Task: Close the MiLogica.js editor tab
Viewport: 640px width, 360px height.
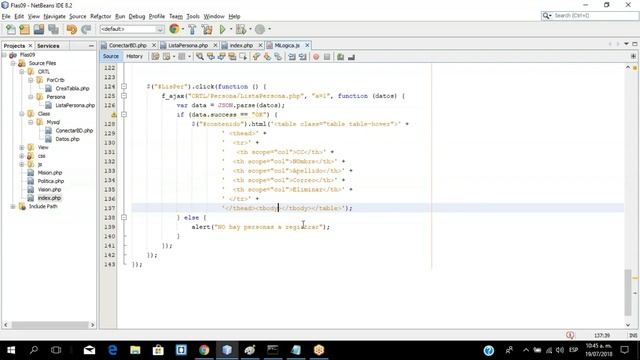Action: [x=307, y=45]
